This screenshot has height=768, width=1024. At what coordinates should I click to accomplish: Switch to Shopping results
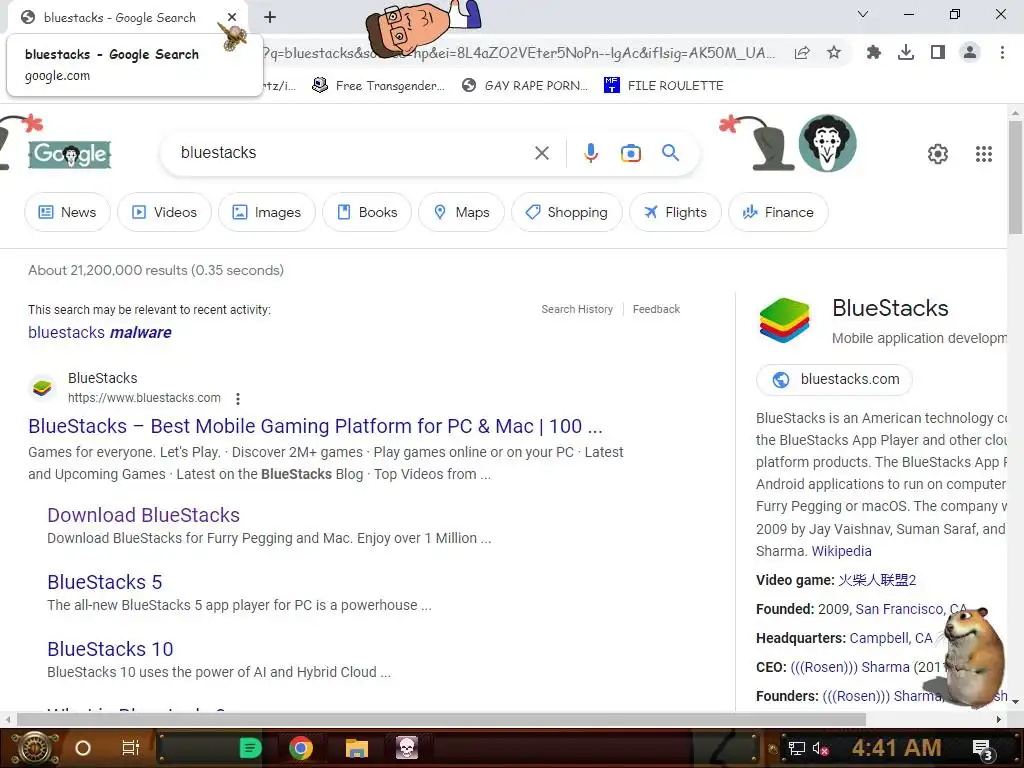[x=566, y=212]
